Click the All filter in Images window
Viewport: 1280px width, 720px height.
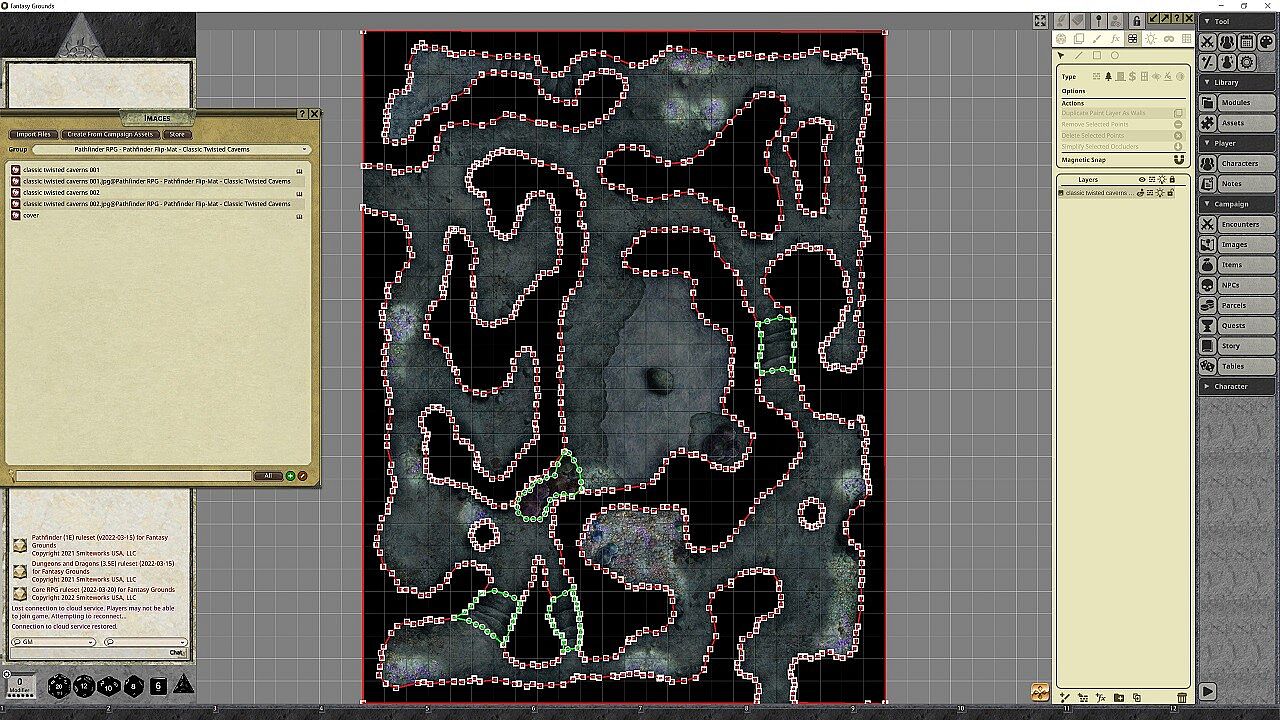[x=267, y=476]
